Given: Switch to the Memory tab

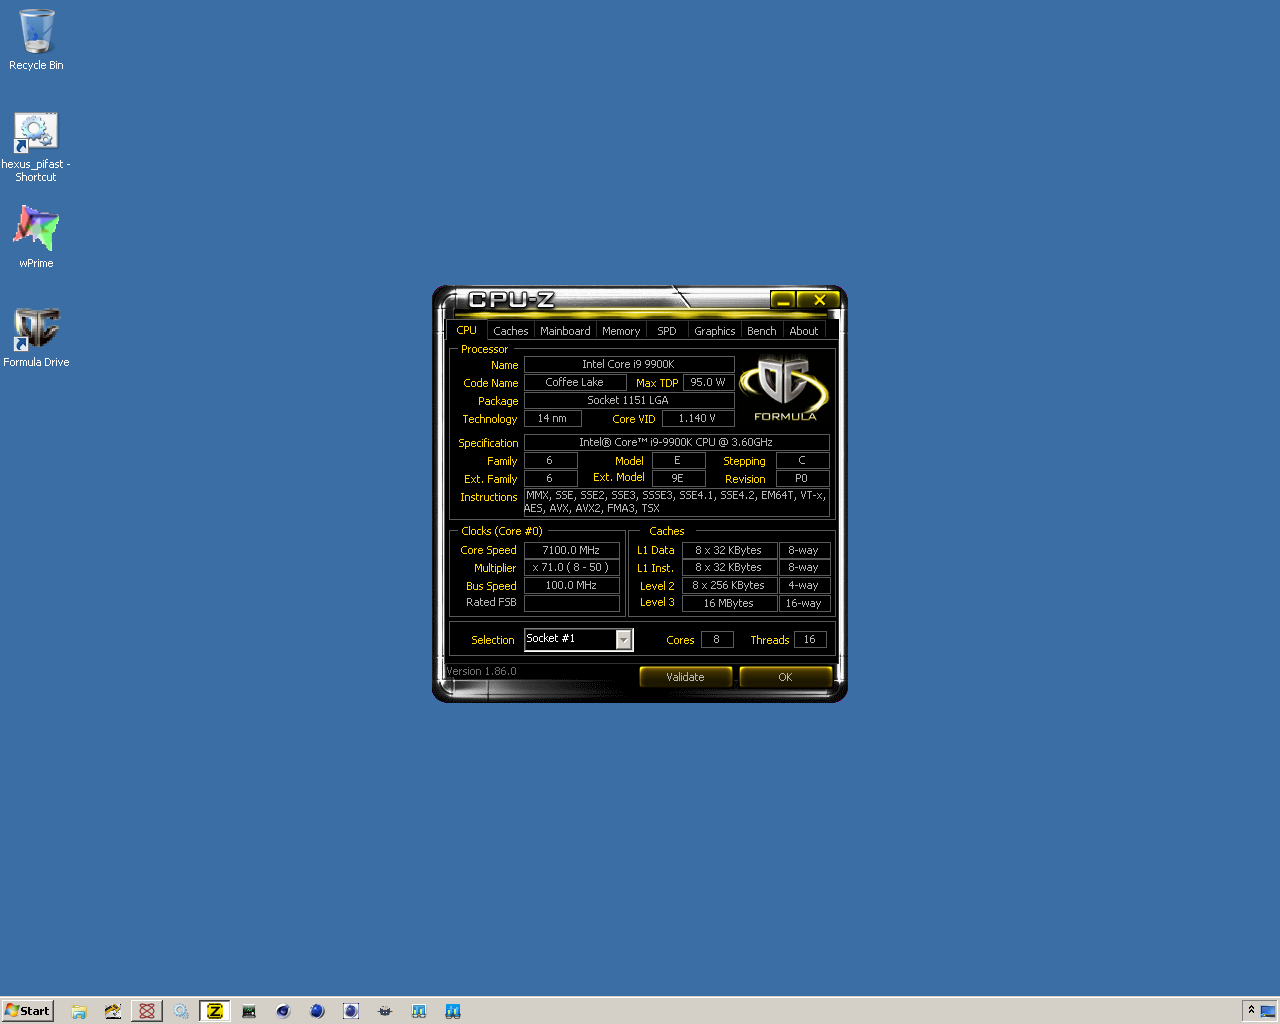Looking at the screenshot, I should click(x=621, y=331).
